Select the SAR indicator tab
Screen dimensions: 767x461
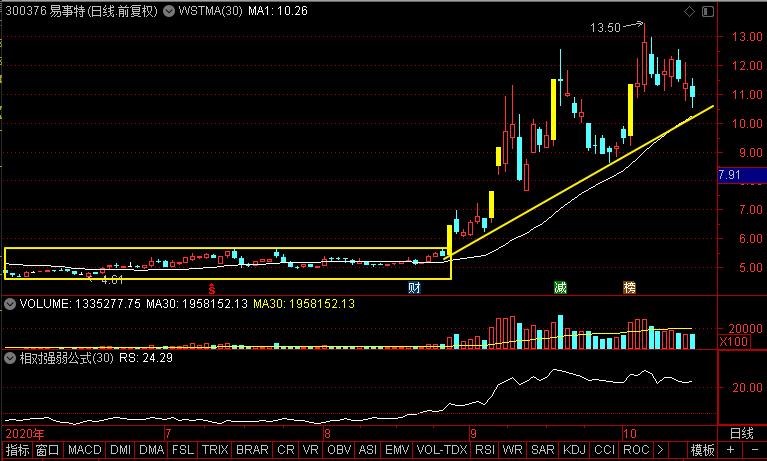tap(542, 450)
